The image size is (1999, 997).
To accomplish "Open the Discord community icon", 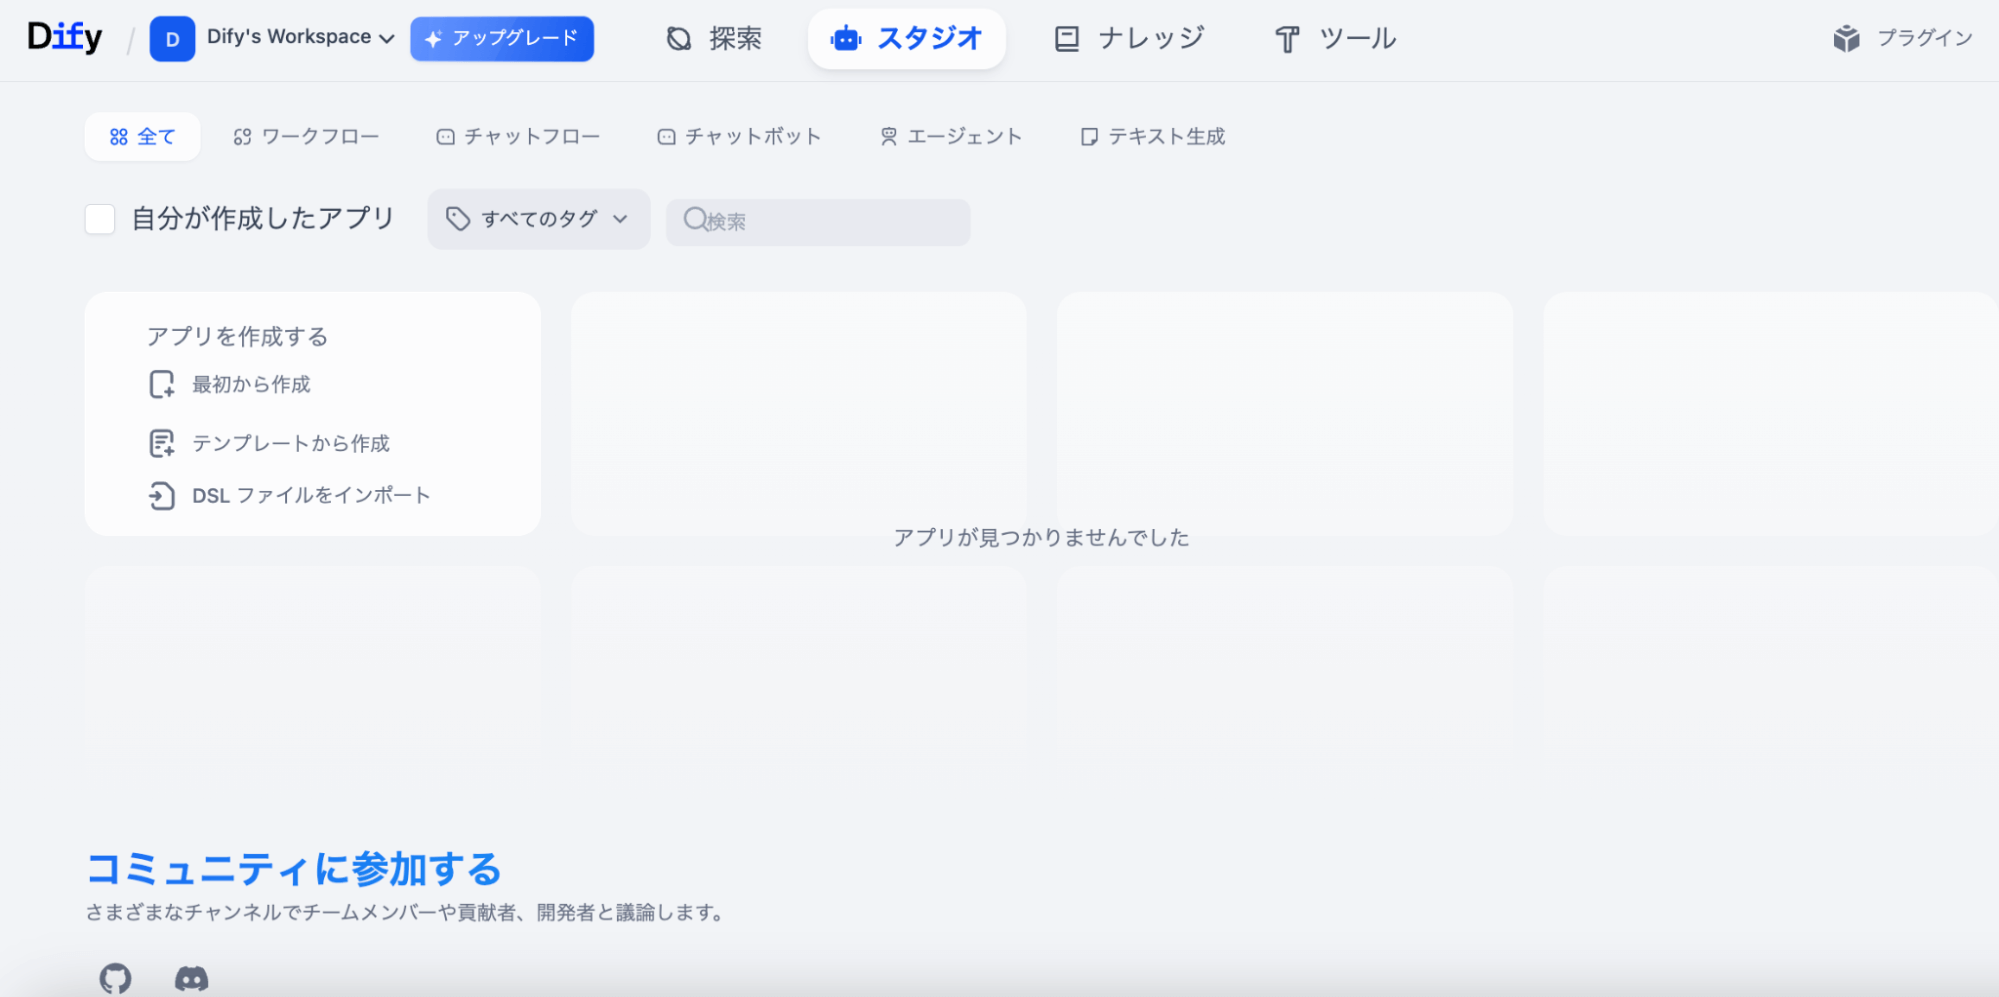I will [x=192, y=978].
